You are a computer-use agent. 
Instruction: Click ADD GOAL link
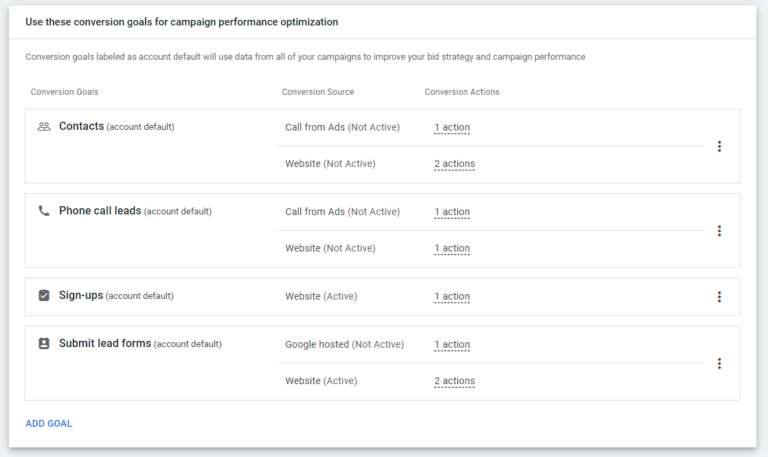[x=49, y=424]
